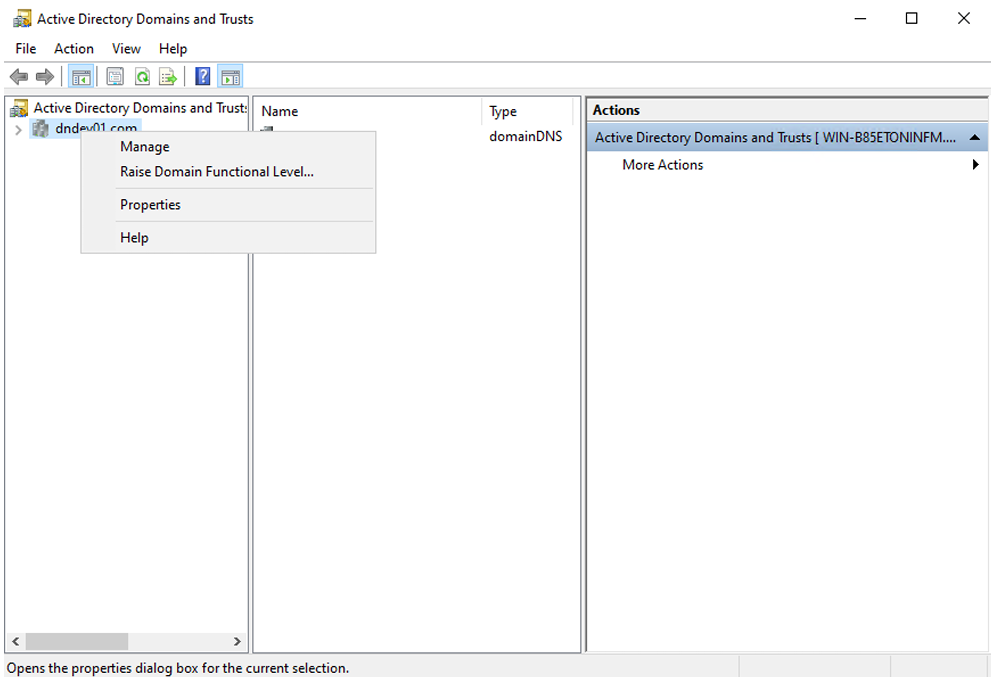
Task: Click the domainDNS cell in list
Action: [525, 136]
